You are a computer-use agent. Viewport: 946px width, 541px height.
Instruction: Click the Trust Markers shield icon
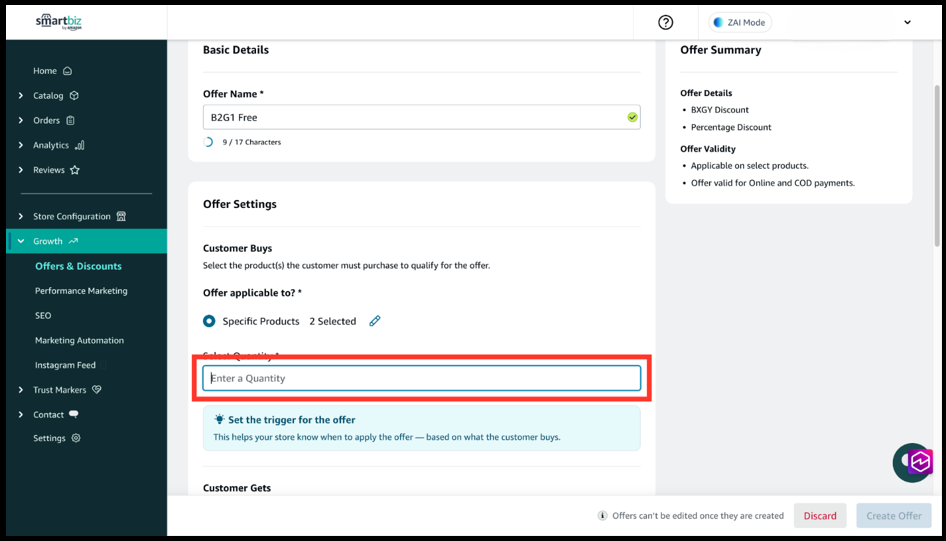97,390
